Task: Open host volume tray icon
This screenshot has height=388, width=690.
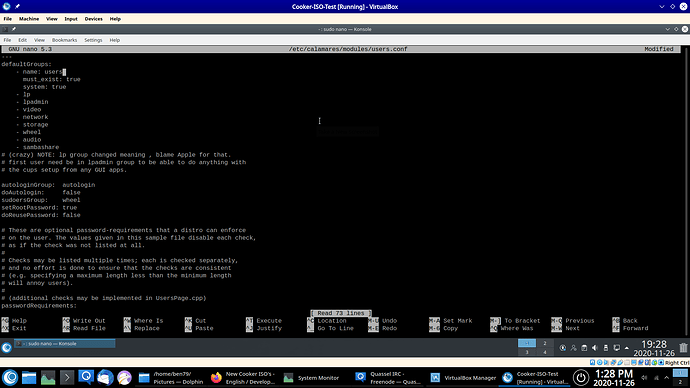Action: (644, 377)
